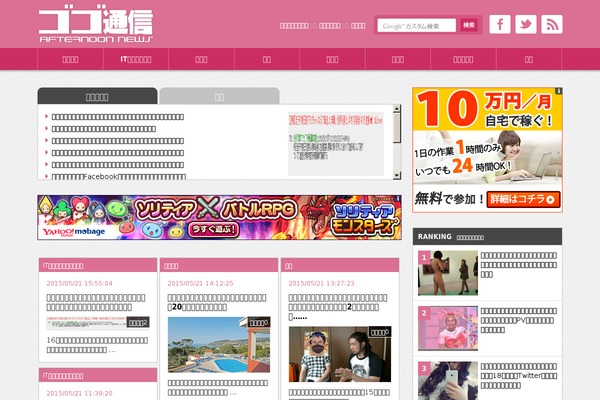Open the ソリティア×バトルRPG banner ad
Viewport: 600px width, 400px height.
pyautogui.click(x=219, y=217)
